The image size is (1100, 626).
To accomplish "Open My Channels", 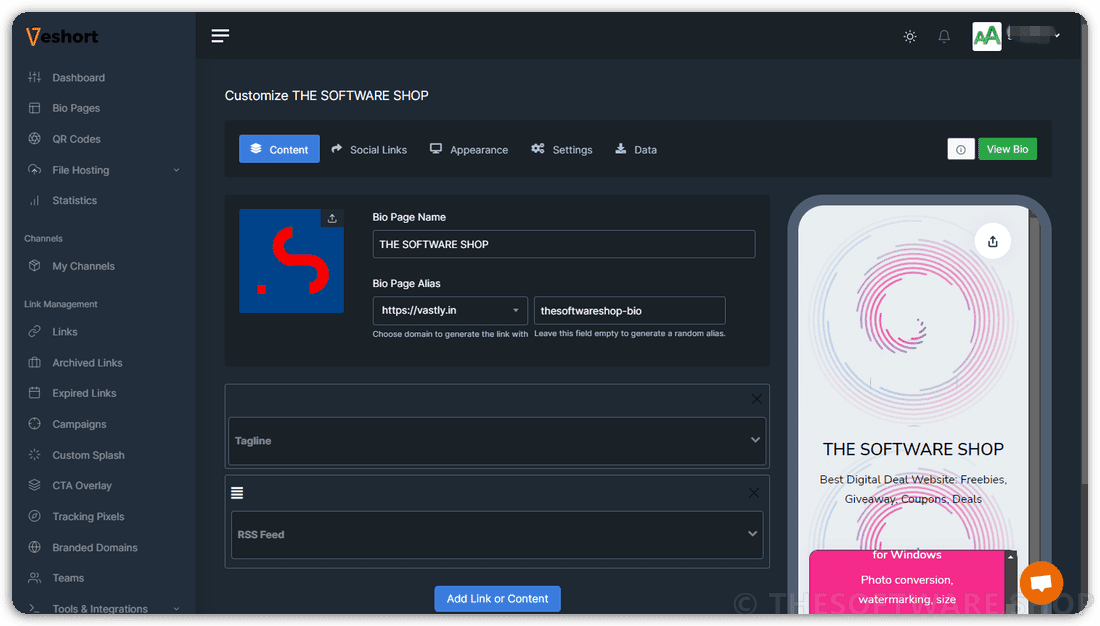I will (x=83, y=266).
